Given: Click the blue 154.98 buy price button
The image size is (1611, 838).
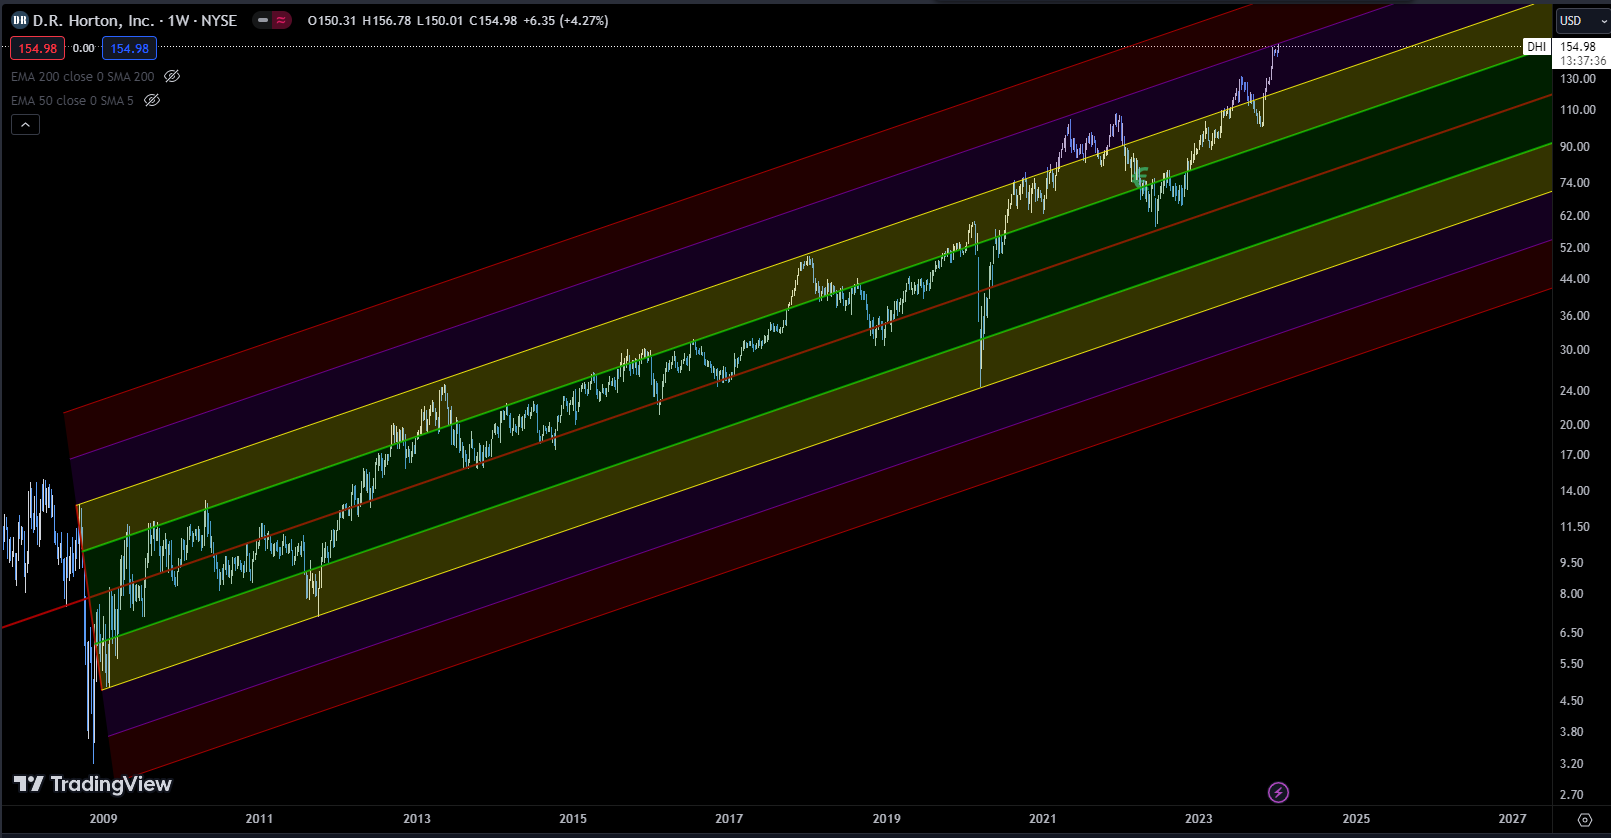Looking at the screenshot, I should point(129,48).
